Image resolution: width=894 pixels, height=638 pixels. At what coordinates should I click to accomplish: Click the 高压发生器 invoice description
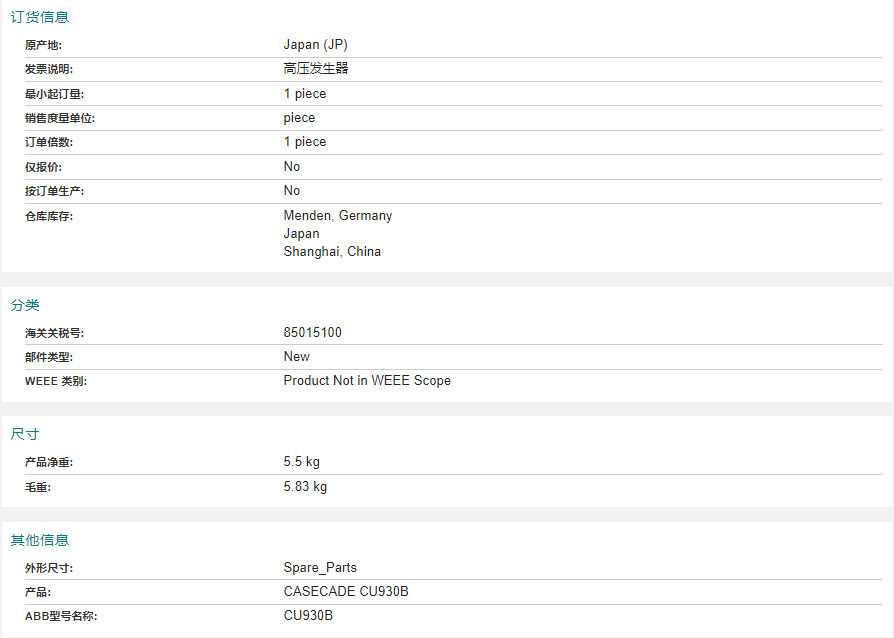[x=316, y=68]
